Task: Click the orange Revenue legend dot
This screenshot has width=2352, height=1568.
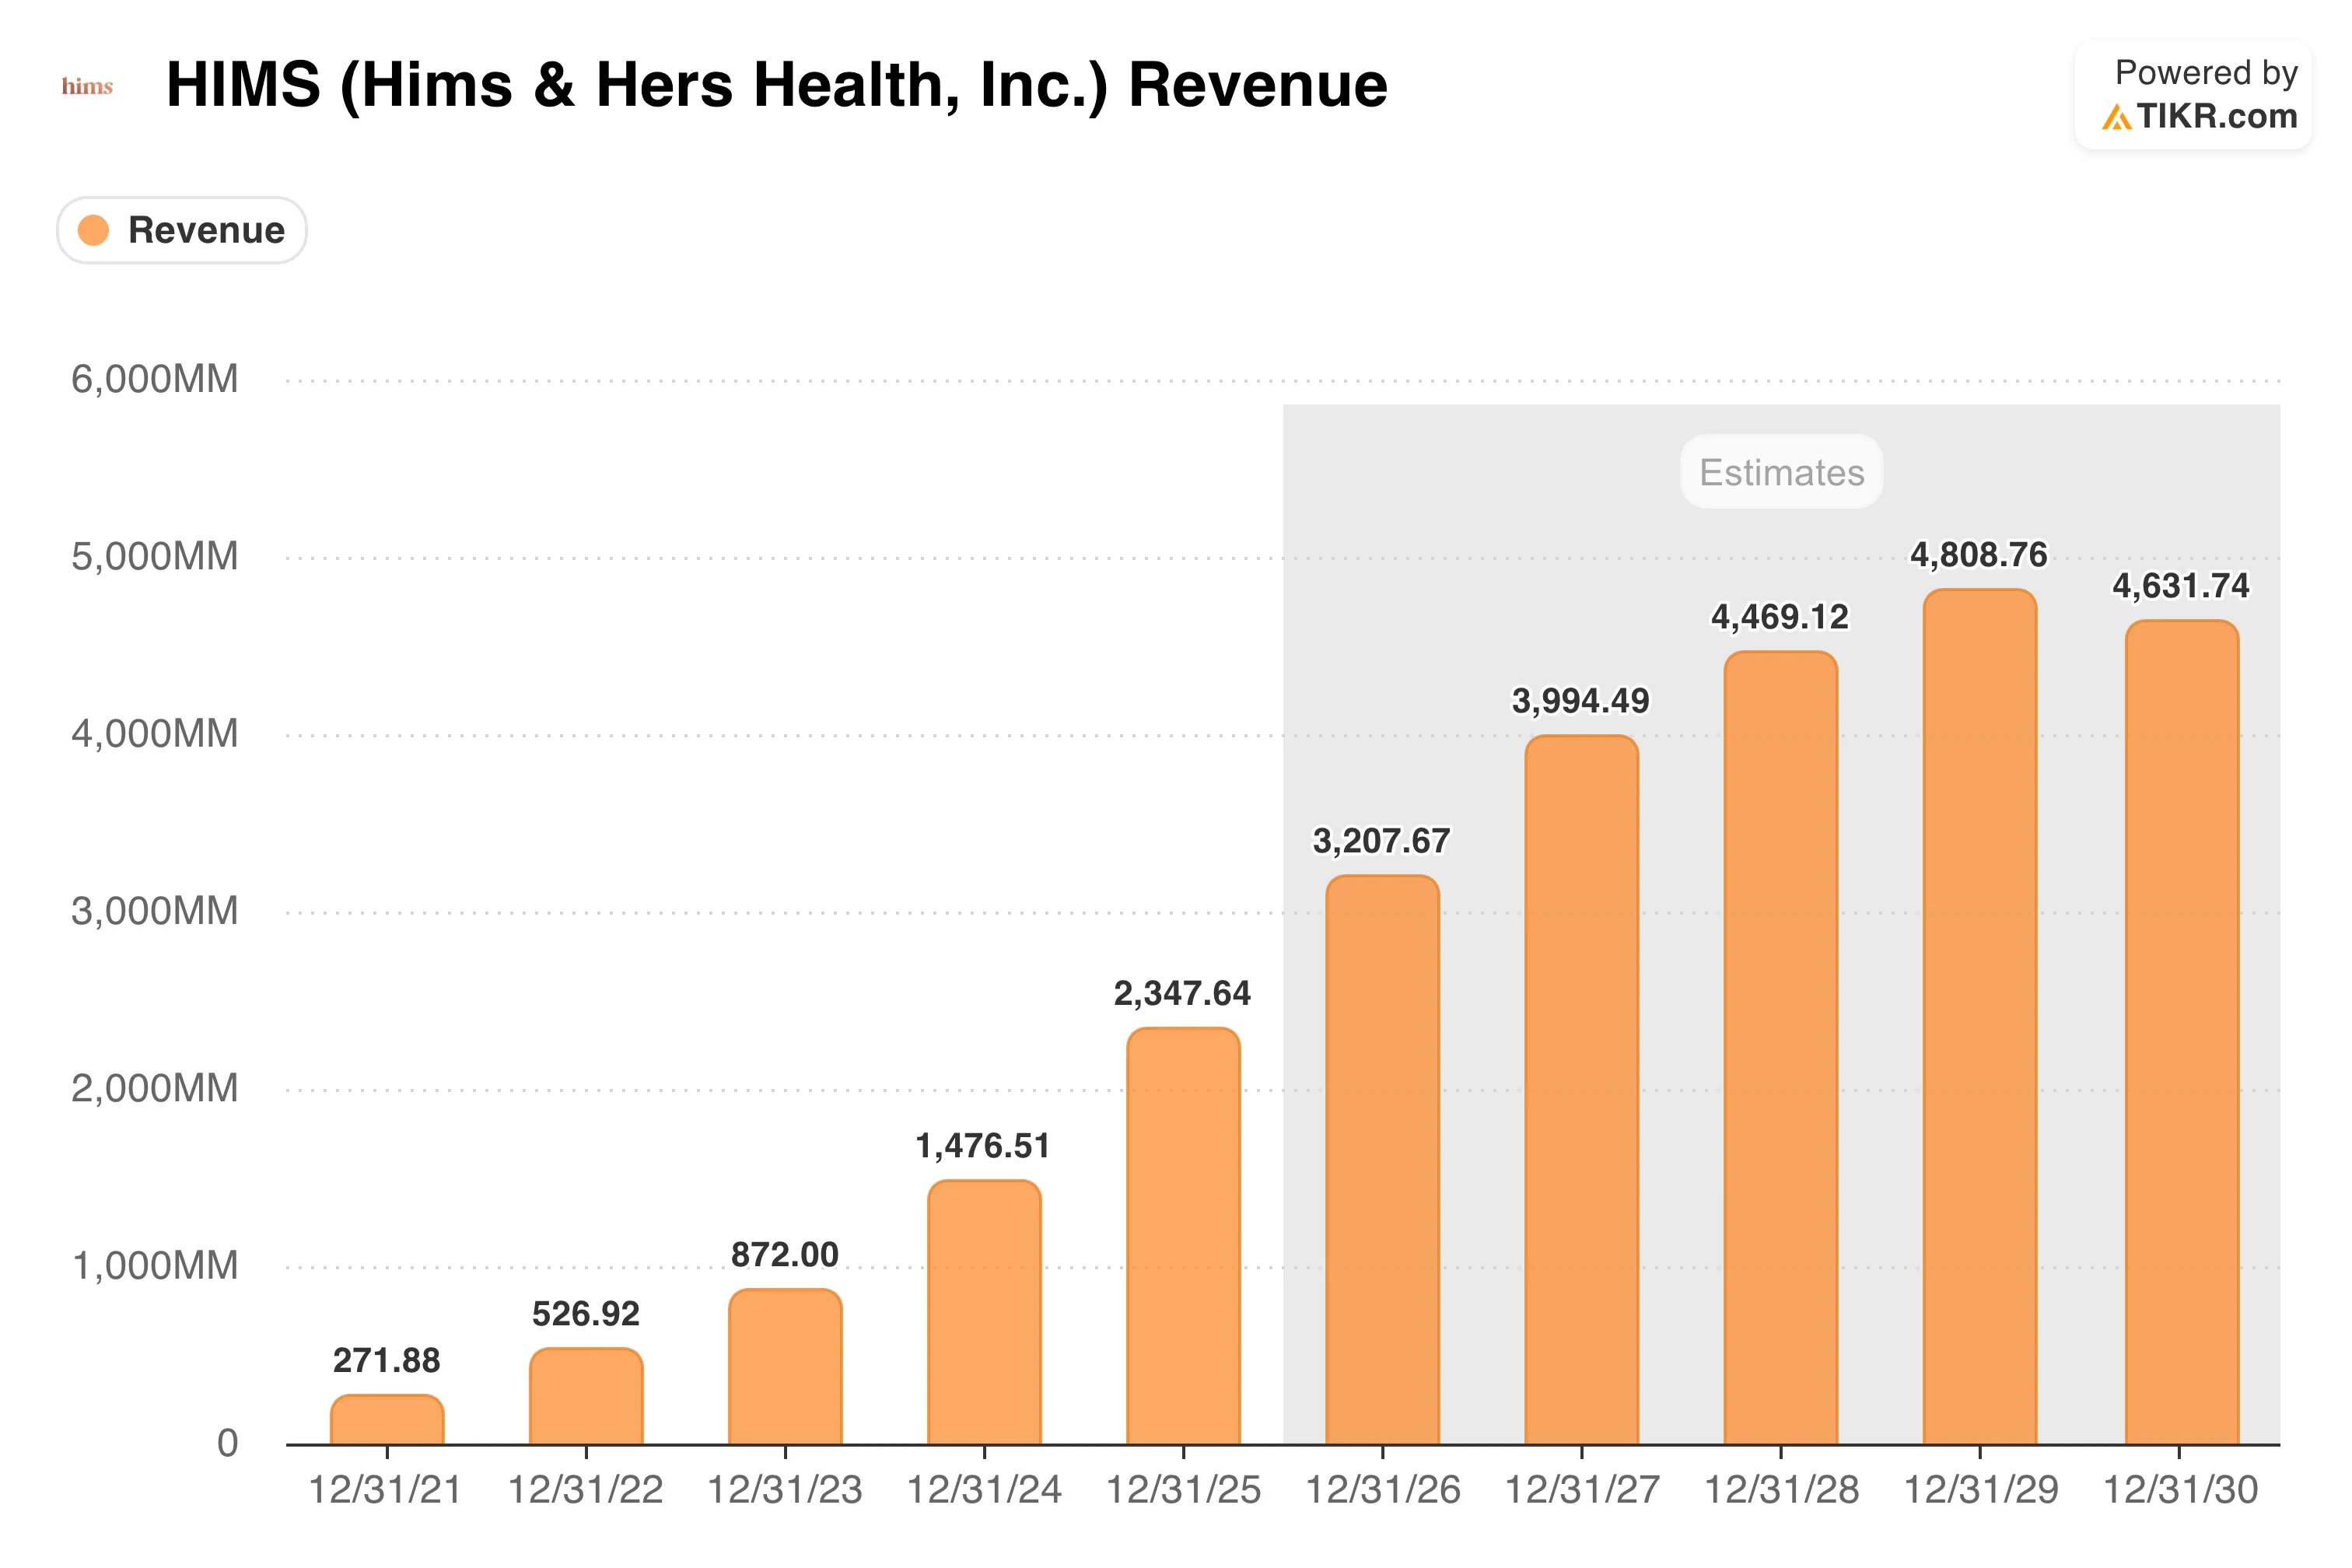Action: (x=93, y=230)
